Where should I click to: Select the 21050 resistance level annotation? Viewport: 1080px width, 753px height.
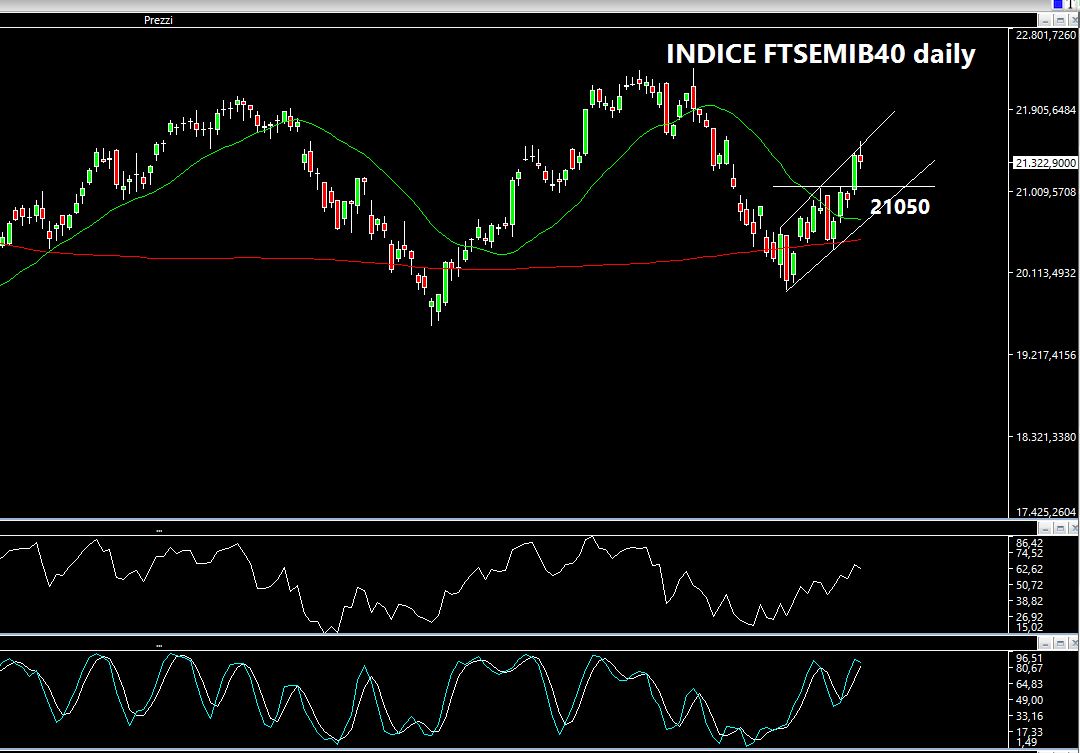pos(900,207)
